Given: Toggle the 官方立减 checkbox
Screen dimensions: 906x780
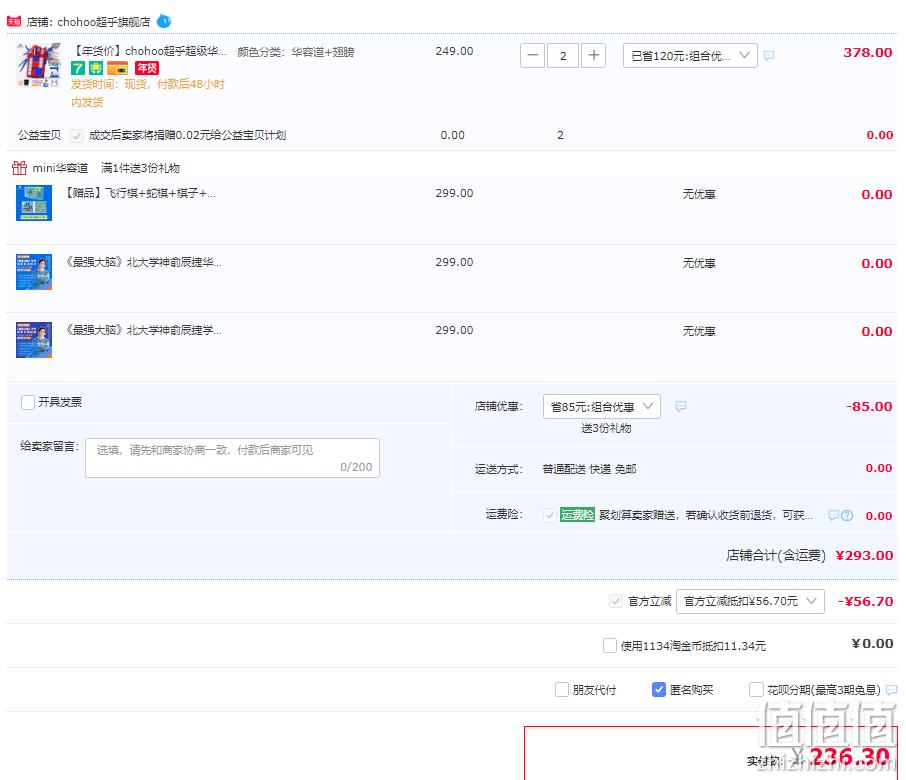Looking at the screenshot, I should click(x=616, y=601).
